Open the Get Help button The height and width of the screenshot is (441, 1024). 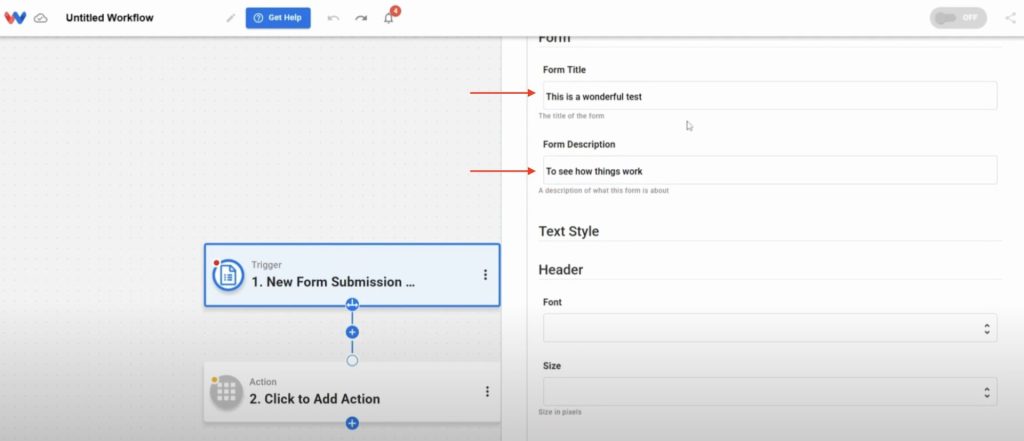[x=278, y=18]
